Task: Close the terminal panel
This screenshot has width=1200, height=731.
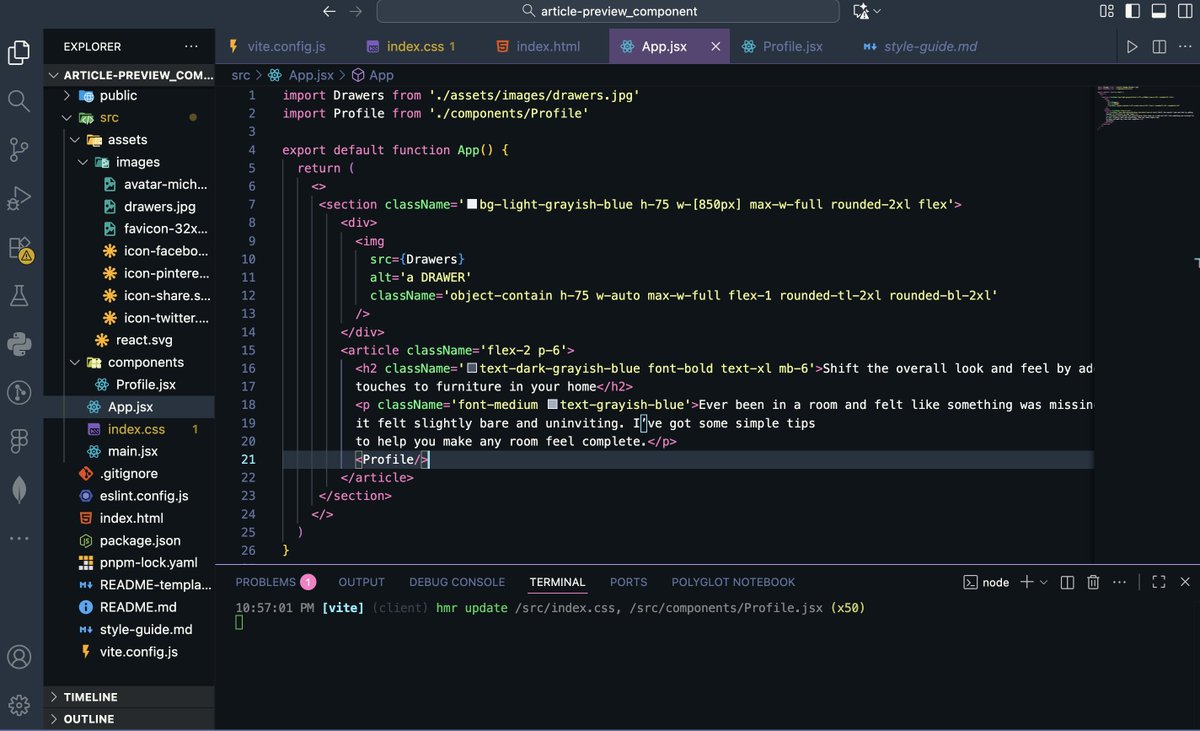Action: click(1185, 582)
